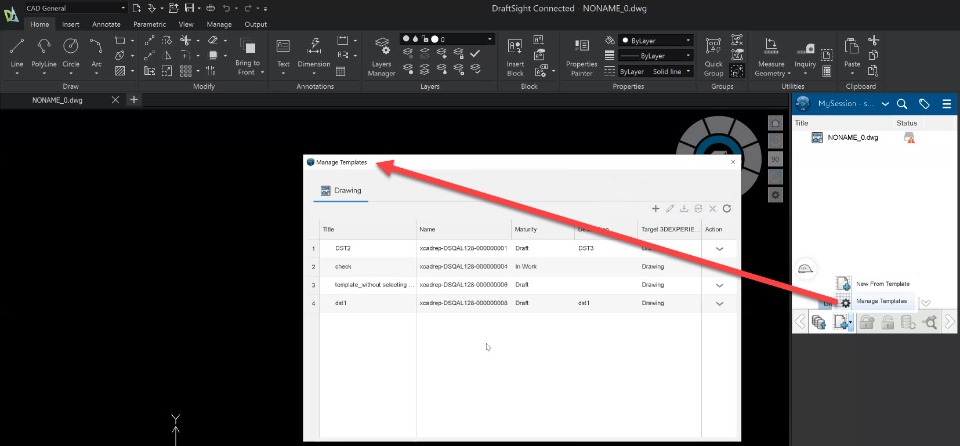This screenshot has height=446, width=960.
Task: Select the DST2 template title cell
Action: click(x=367, y=249)
